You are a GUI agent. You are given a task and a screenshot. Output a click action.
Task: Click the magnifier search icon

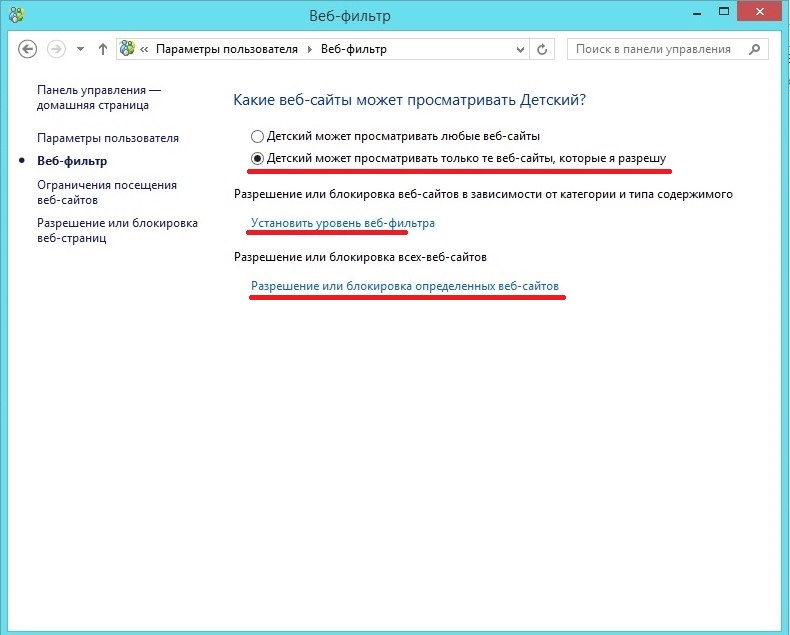point(754,49)
